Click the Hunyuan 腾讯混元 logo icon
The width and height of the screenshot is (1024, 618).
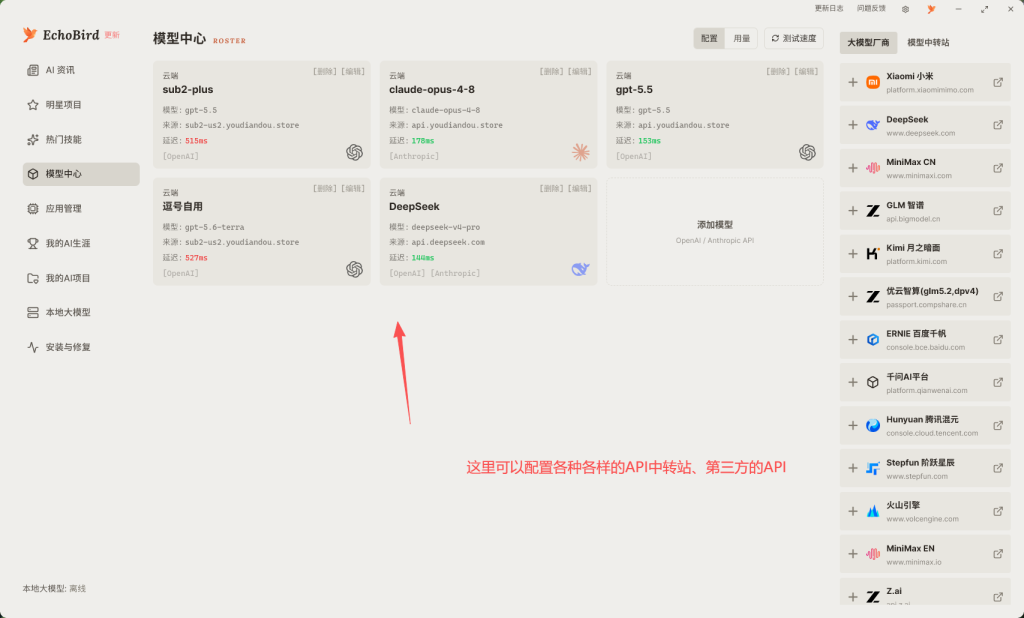(x=872, y=425)
